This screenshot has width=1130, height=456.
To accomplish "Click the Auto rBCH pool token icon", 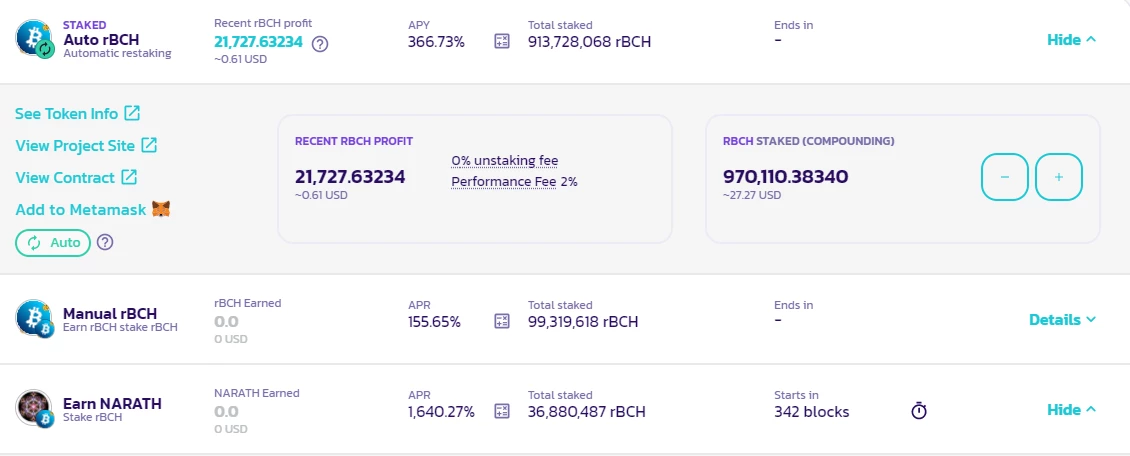I will [x=35, y=39].
